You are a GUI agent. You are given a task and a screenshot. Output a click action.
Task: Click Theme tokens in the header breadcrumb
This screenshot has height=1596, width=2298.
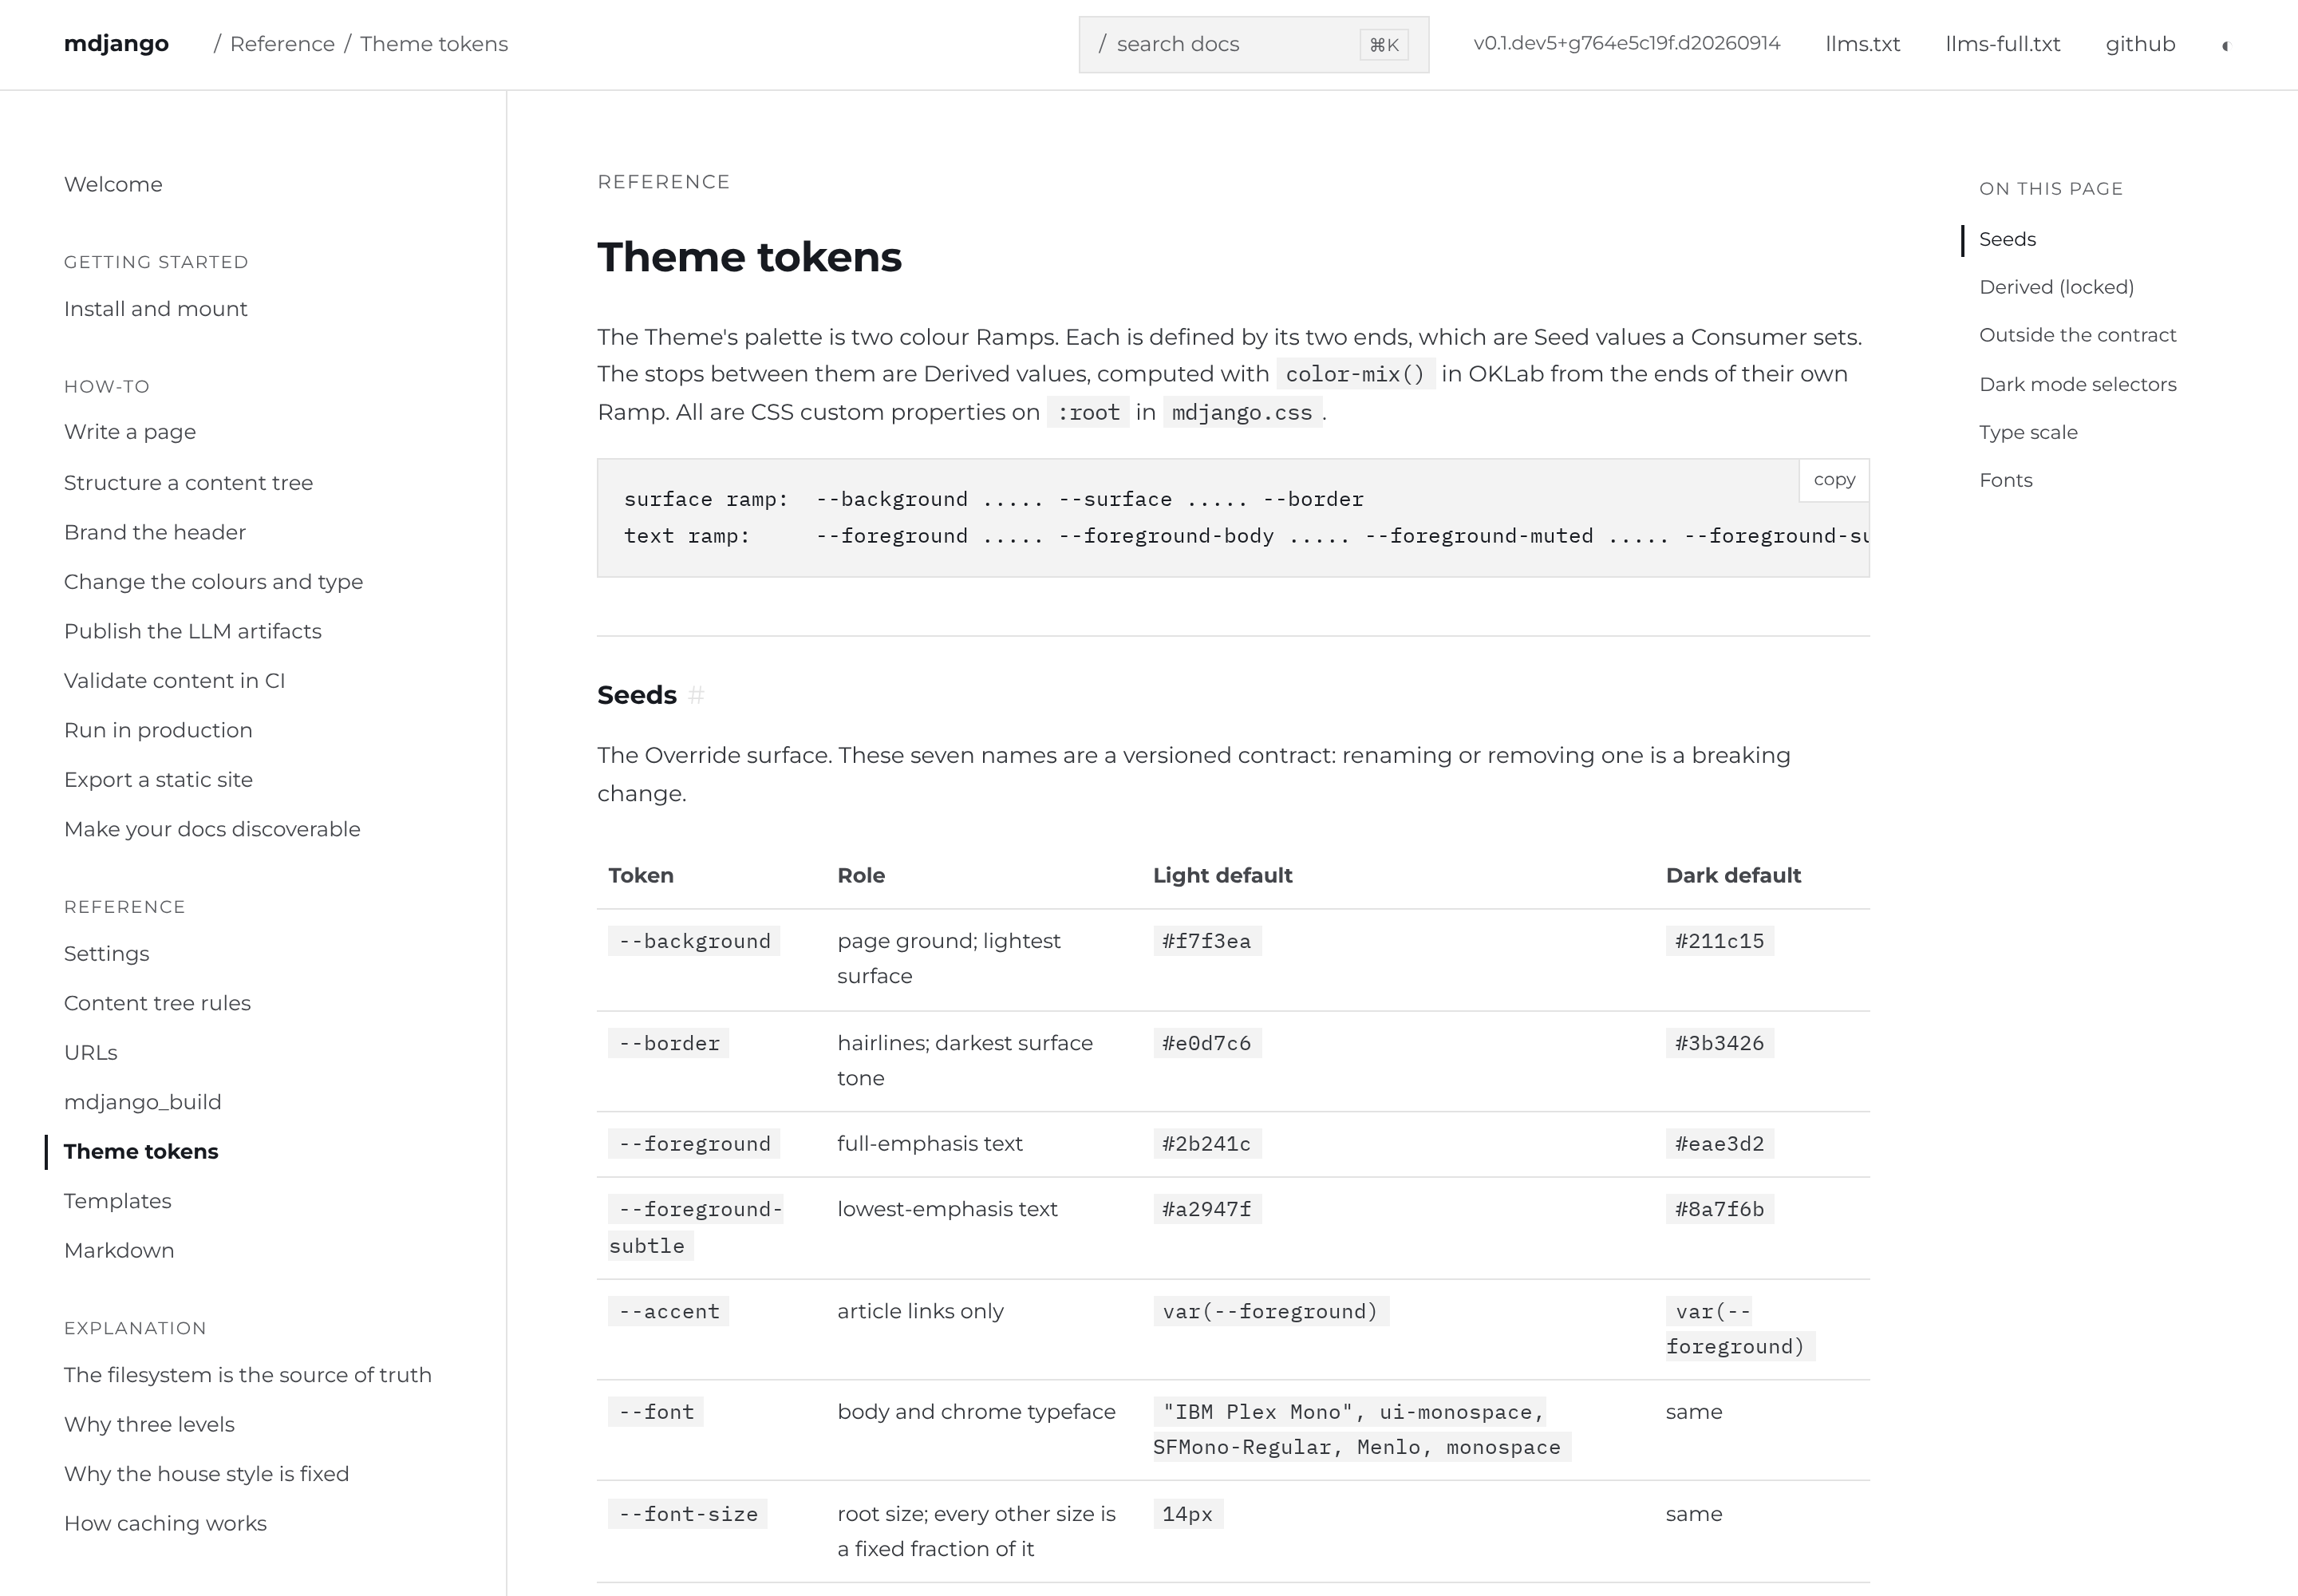point(434,44)
